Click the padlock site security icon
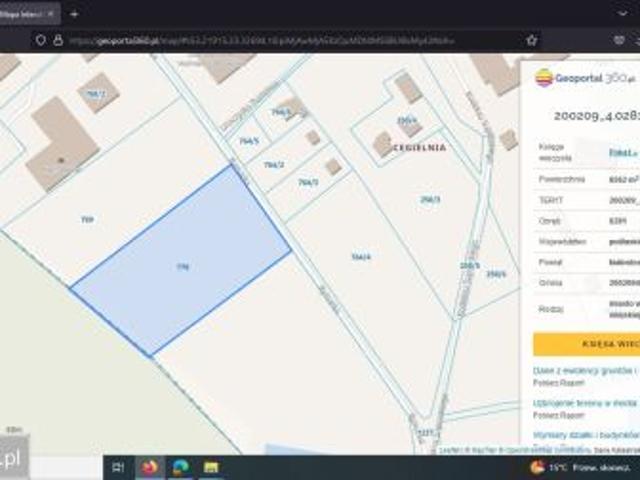This screenshot has width=640, height=480. click(x=58, y=40)
